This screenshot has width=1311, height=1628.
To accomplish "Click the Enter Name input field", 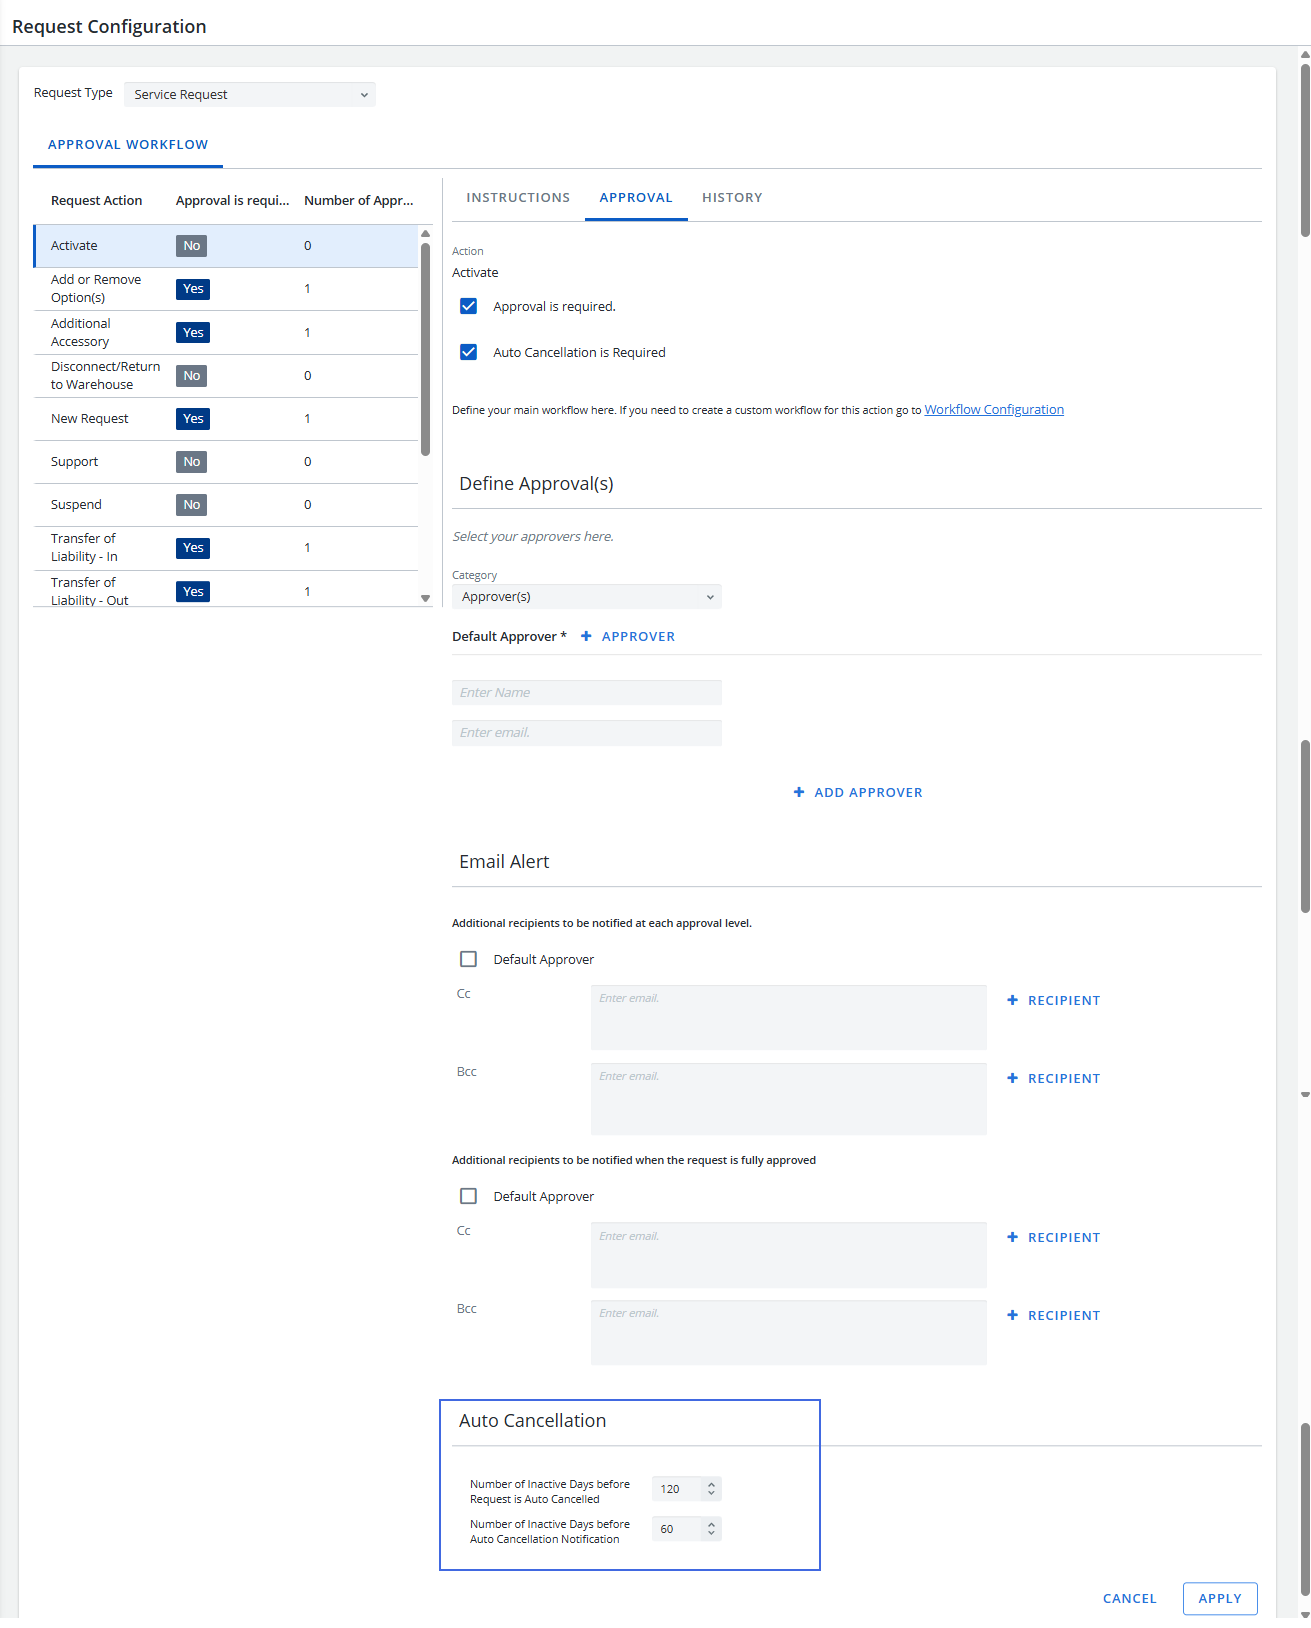I will (586, 693).
